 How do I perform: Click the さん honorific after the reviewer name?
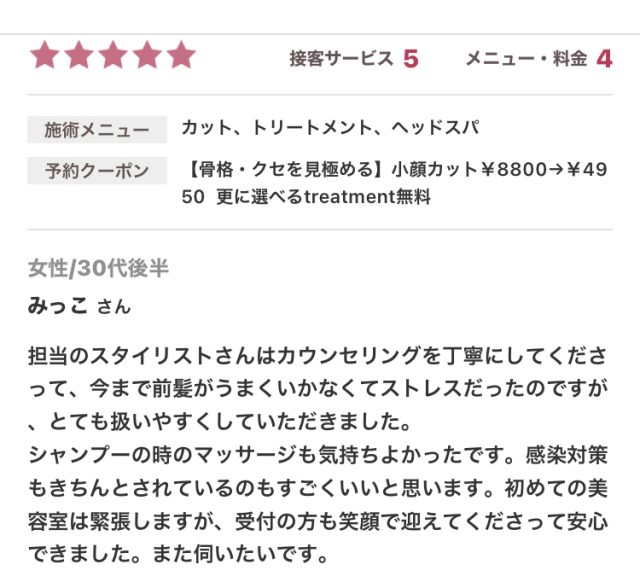114,308
